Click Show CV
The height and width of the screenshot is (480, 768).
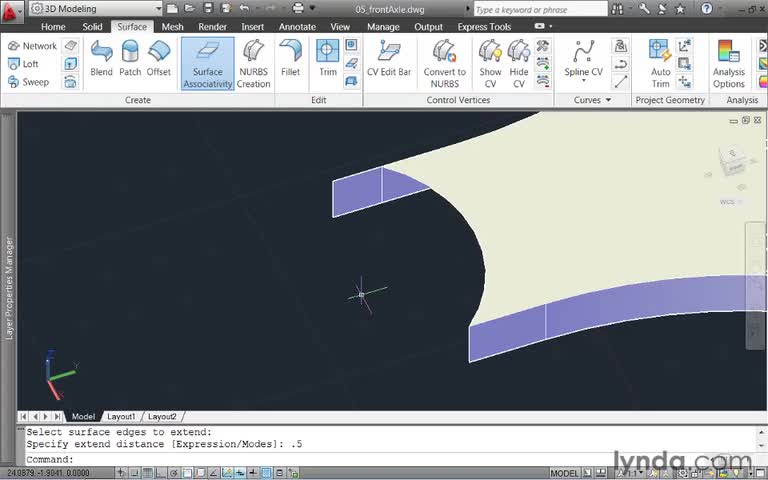[490, 64]
